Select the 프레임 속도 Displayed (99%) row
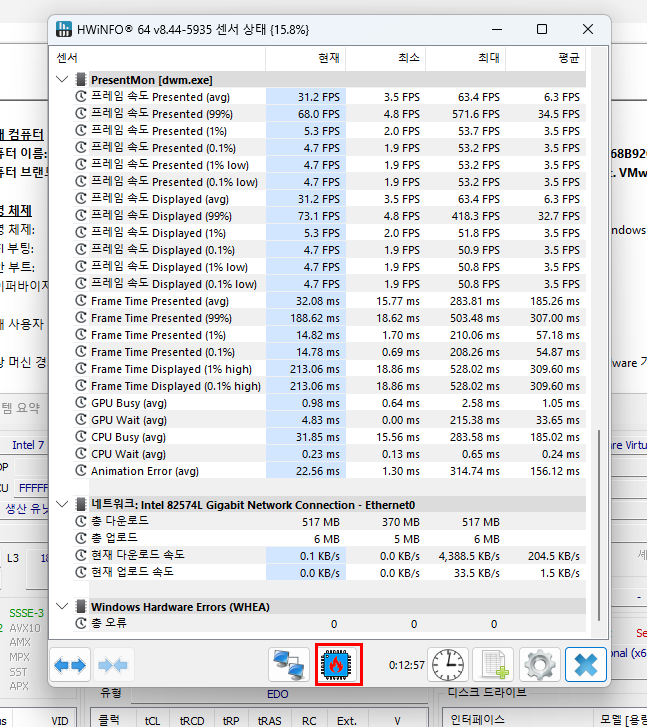647x727 pixels. (x=329, y=216)
